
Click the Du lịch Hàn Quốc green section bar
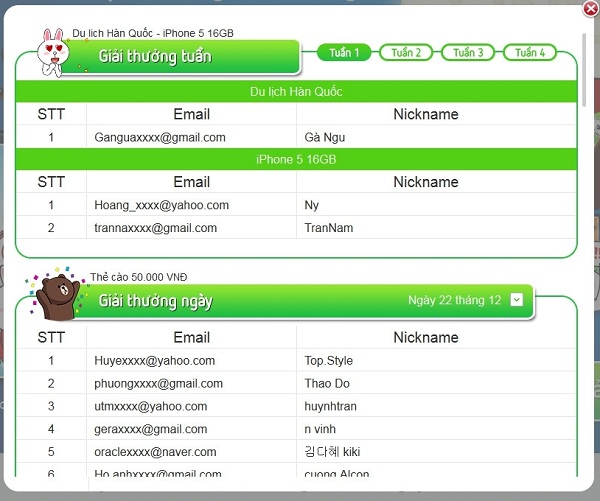point(296,92)
